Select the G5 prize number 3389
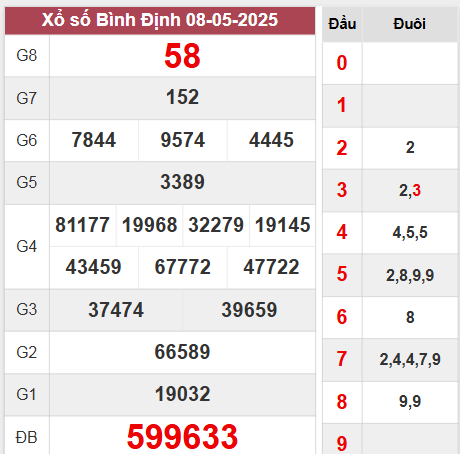Image resolution: width=460 pixels, height=454 pixels. tap(182, 182)
